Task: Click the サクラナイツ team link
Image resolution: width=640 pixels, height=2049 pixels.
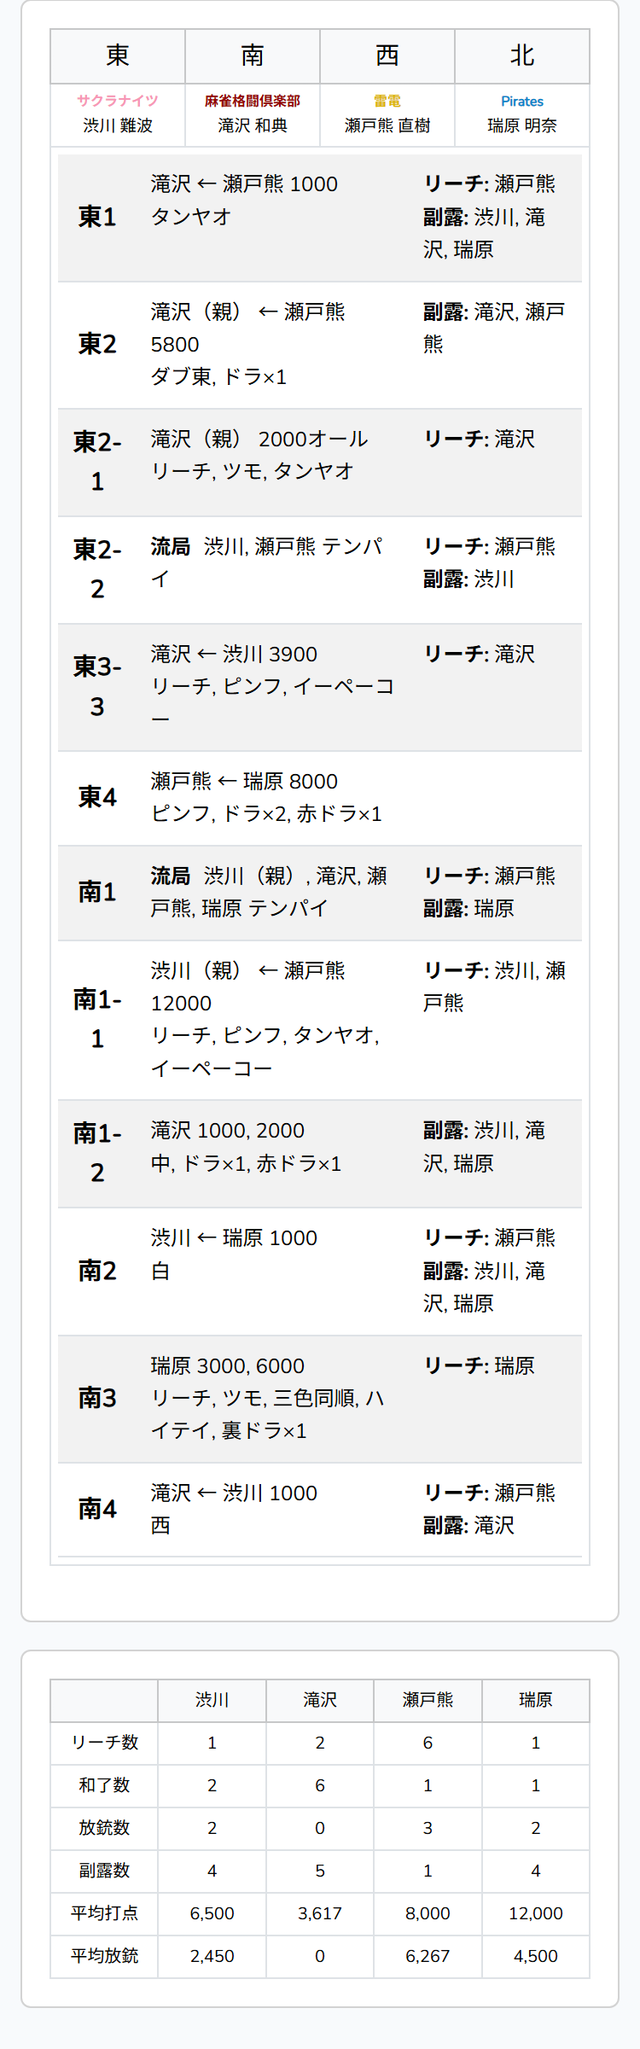Action: pyautogui.click(x=118, y=101)
